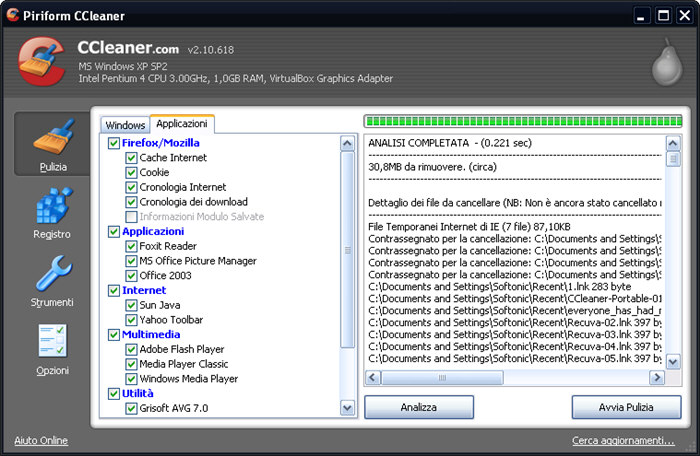Click the application list scroll-down arrow
Viewport: 700px width, 456px height.
pyautogui.click(x=347, y=407)
